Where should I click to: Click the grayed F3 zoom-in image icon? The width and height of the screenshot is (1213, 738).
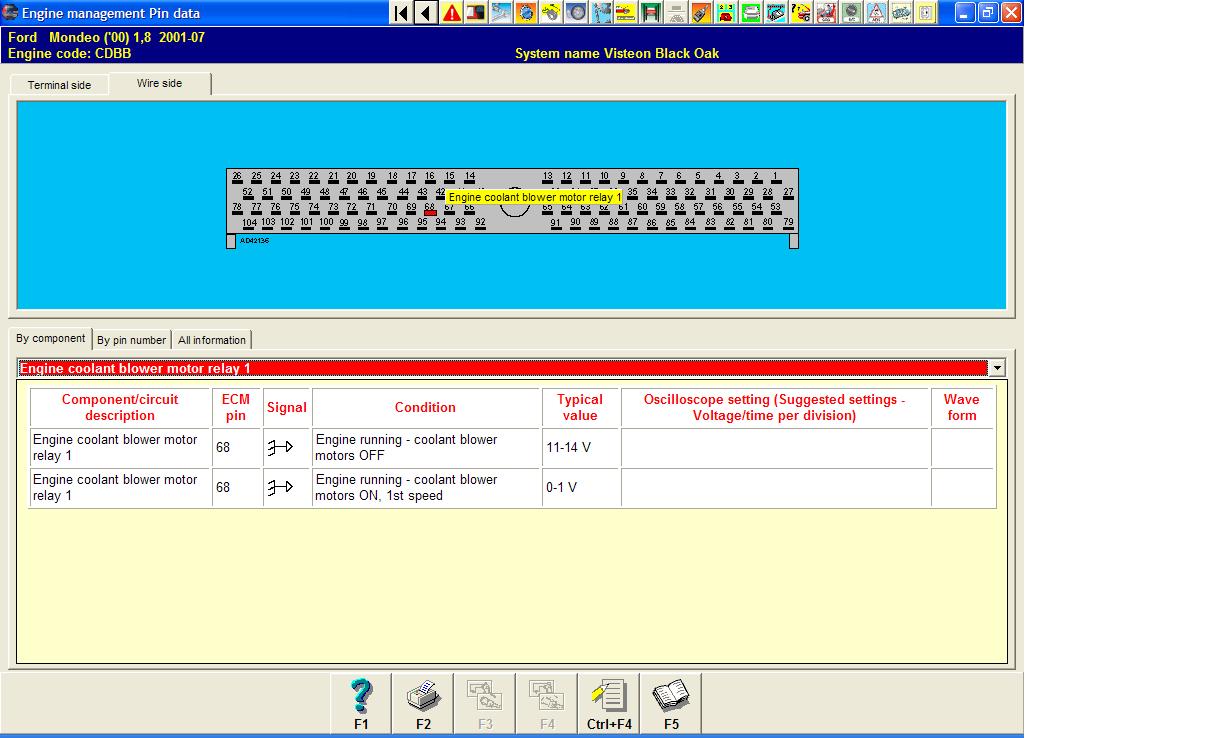pyautogui.click(x=485, y=704)
